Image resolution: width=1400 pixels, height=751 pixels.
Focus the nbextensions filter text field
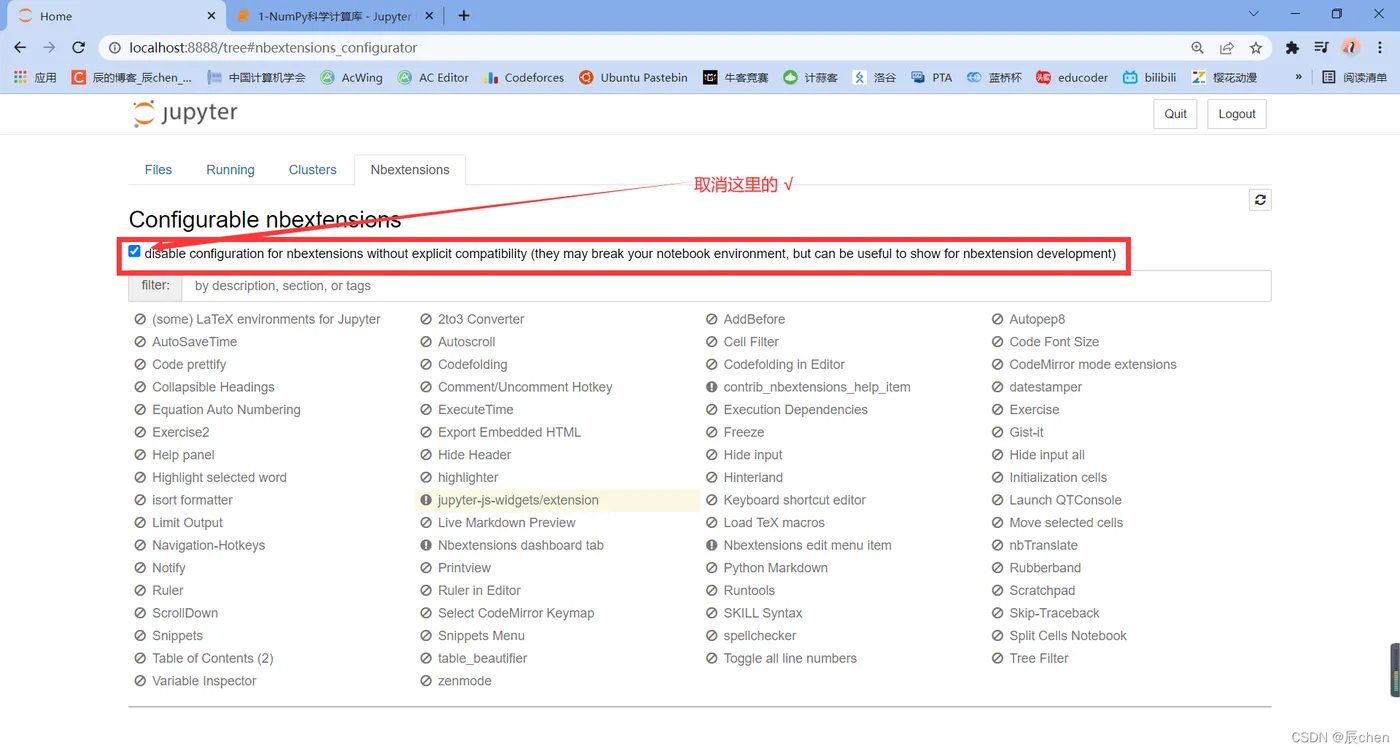tap(726, 286)
